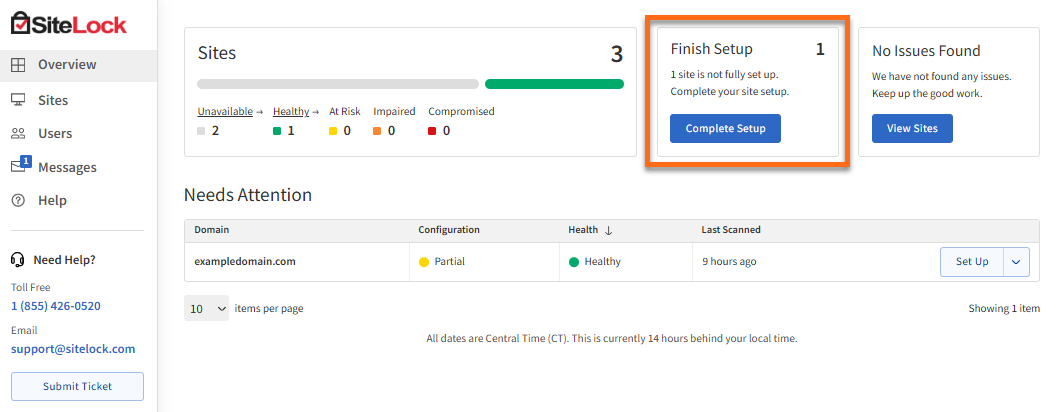Screen dimensions: 1061x412
Task: Expand the Set Up dropdown arrow
Action: [x=1016, y=262]
